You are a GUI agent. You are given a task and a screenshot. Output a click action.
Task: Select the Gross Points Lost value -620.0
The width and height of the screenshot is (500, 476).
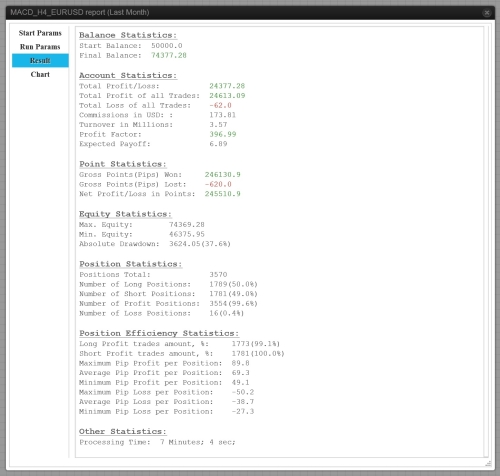coord(218,184)
